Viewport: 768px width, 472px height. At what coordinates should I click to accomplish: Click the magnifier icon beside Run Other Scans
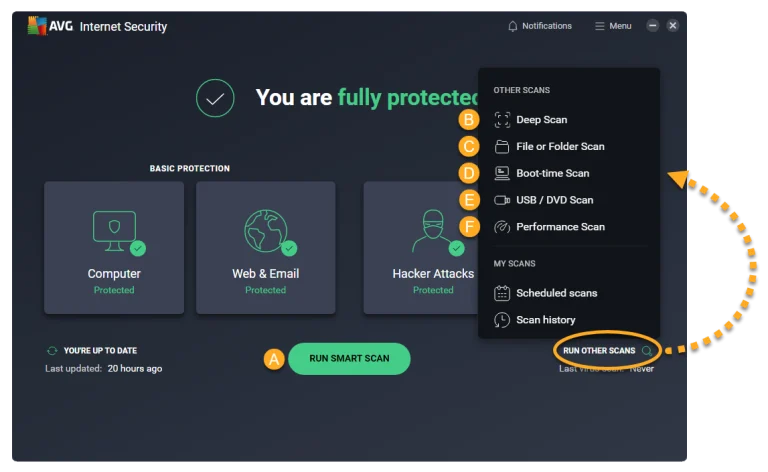647,351
